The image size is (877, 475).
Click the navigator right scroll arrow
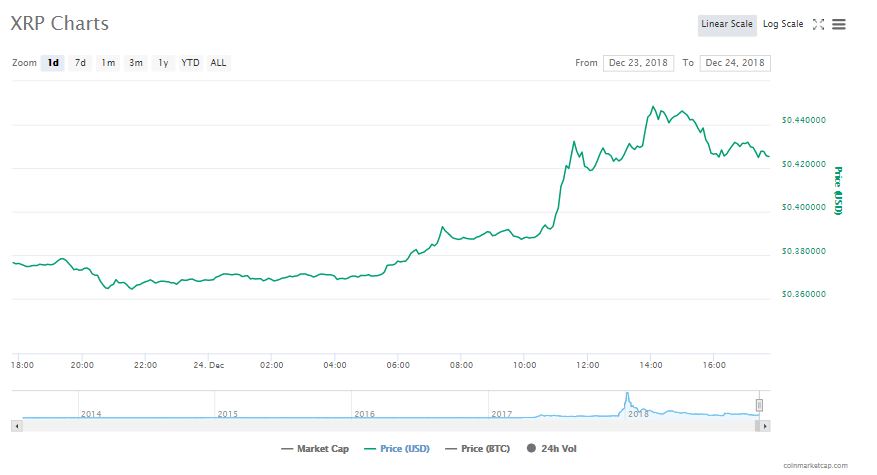pyautogui.click(x=765, y=426)
